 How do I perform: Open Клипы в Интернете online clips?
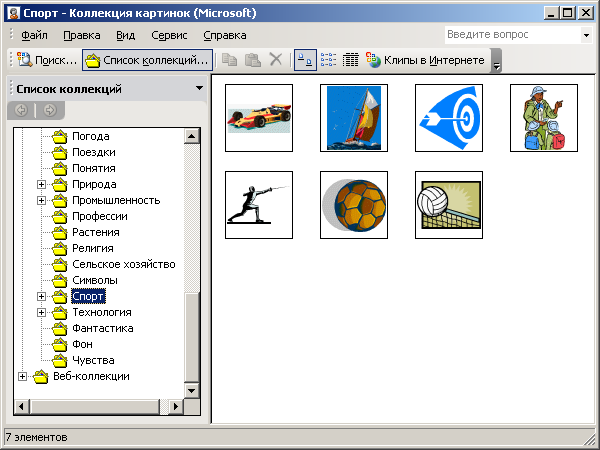pos(425,60)
